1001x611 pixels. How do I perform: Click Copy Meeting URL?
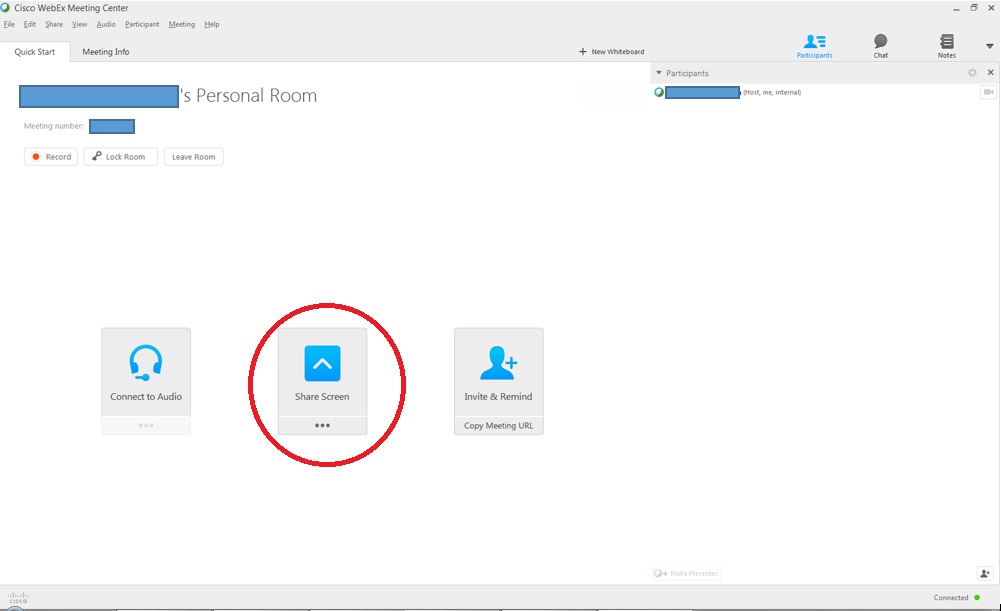tap(499, 426)
